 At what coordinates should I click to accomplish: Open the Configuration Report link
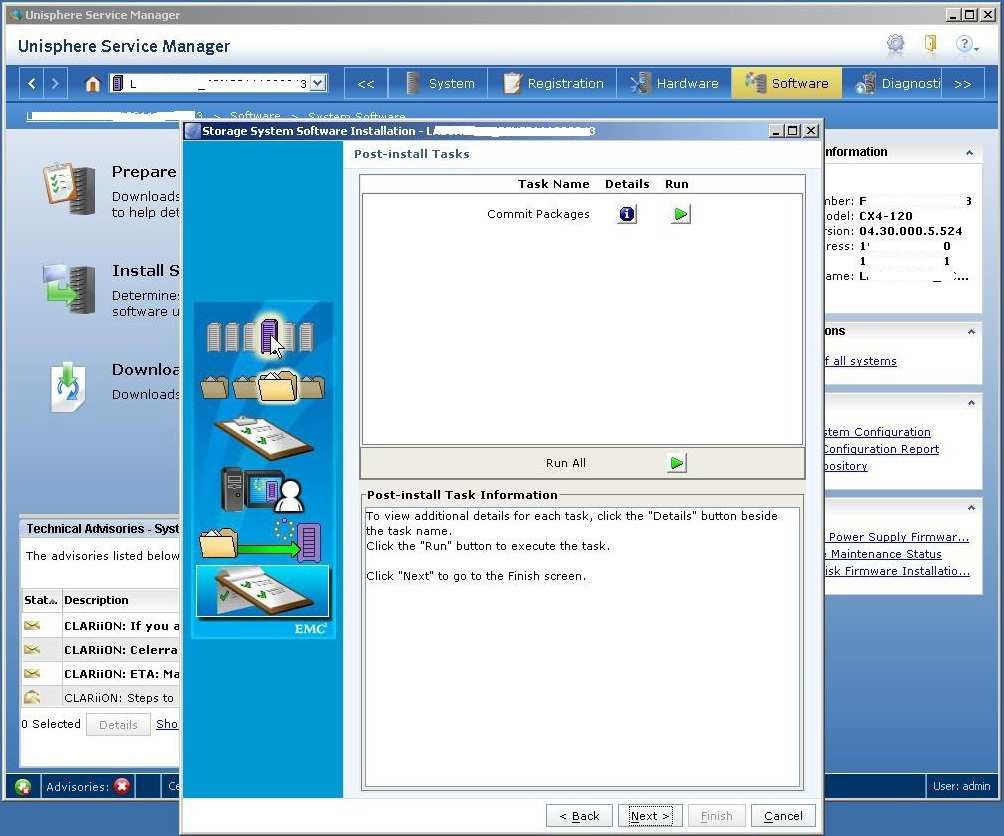tap(881, 449)
